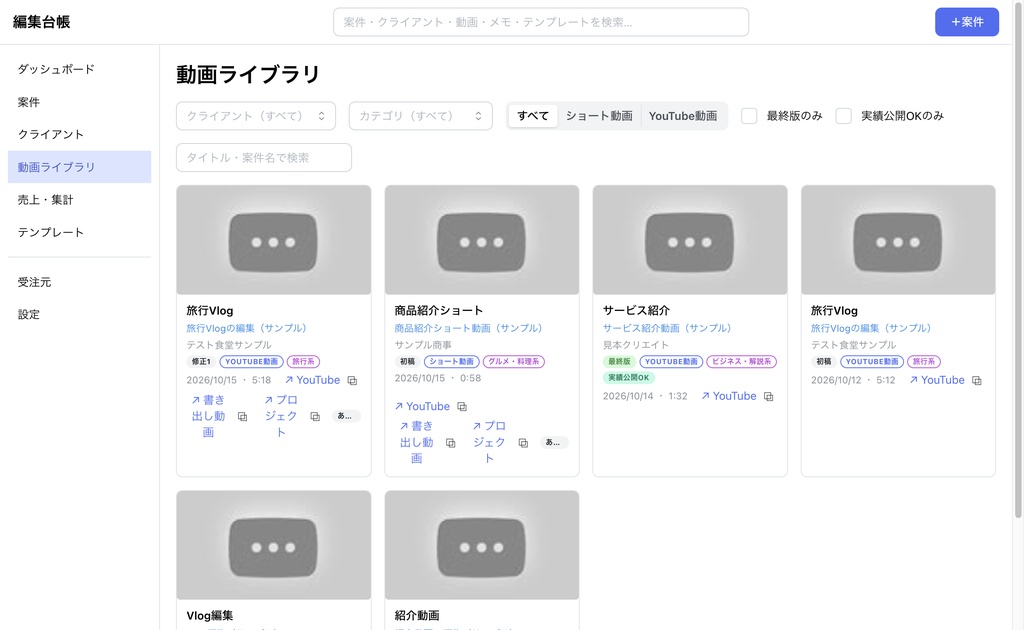Open プロジェクト link on 修正1 旅行Vlog card

point(281,416)
